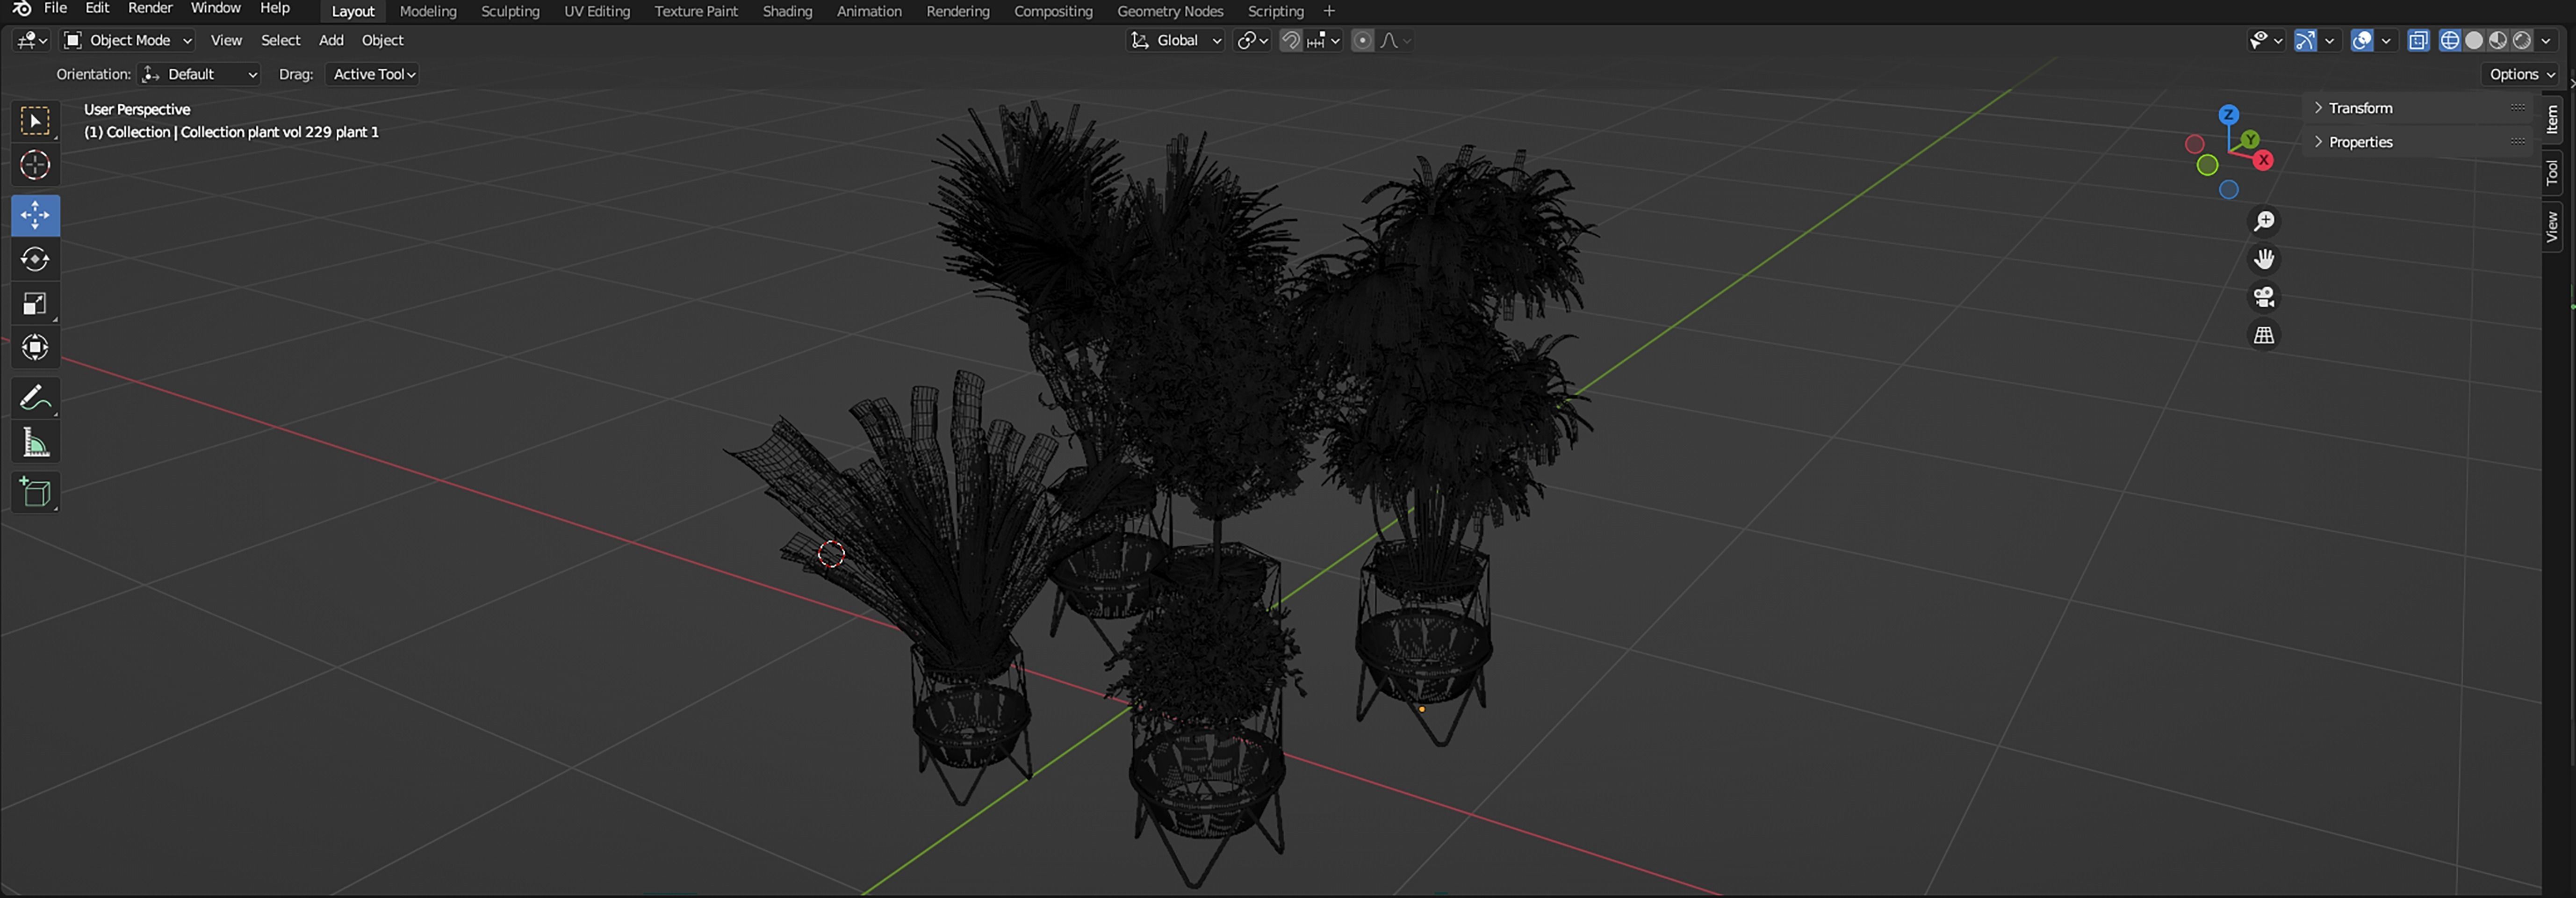
Task: Open Drag Active Tool dropdown
Action: point(373,74)
